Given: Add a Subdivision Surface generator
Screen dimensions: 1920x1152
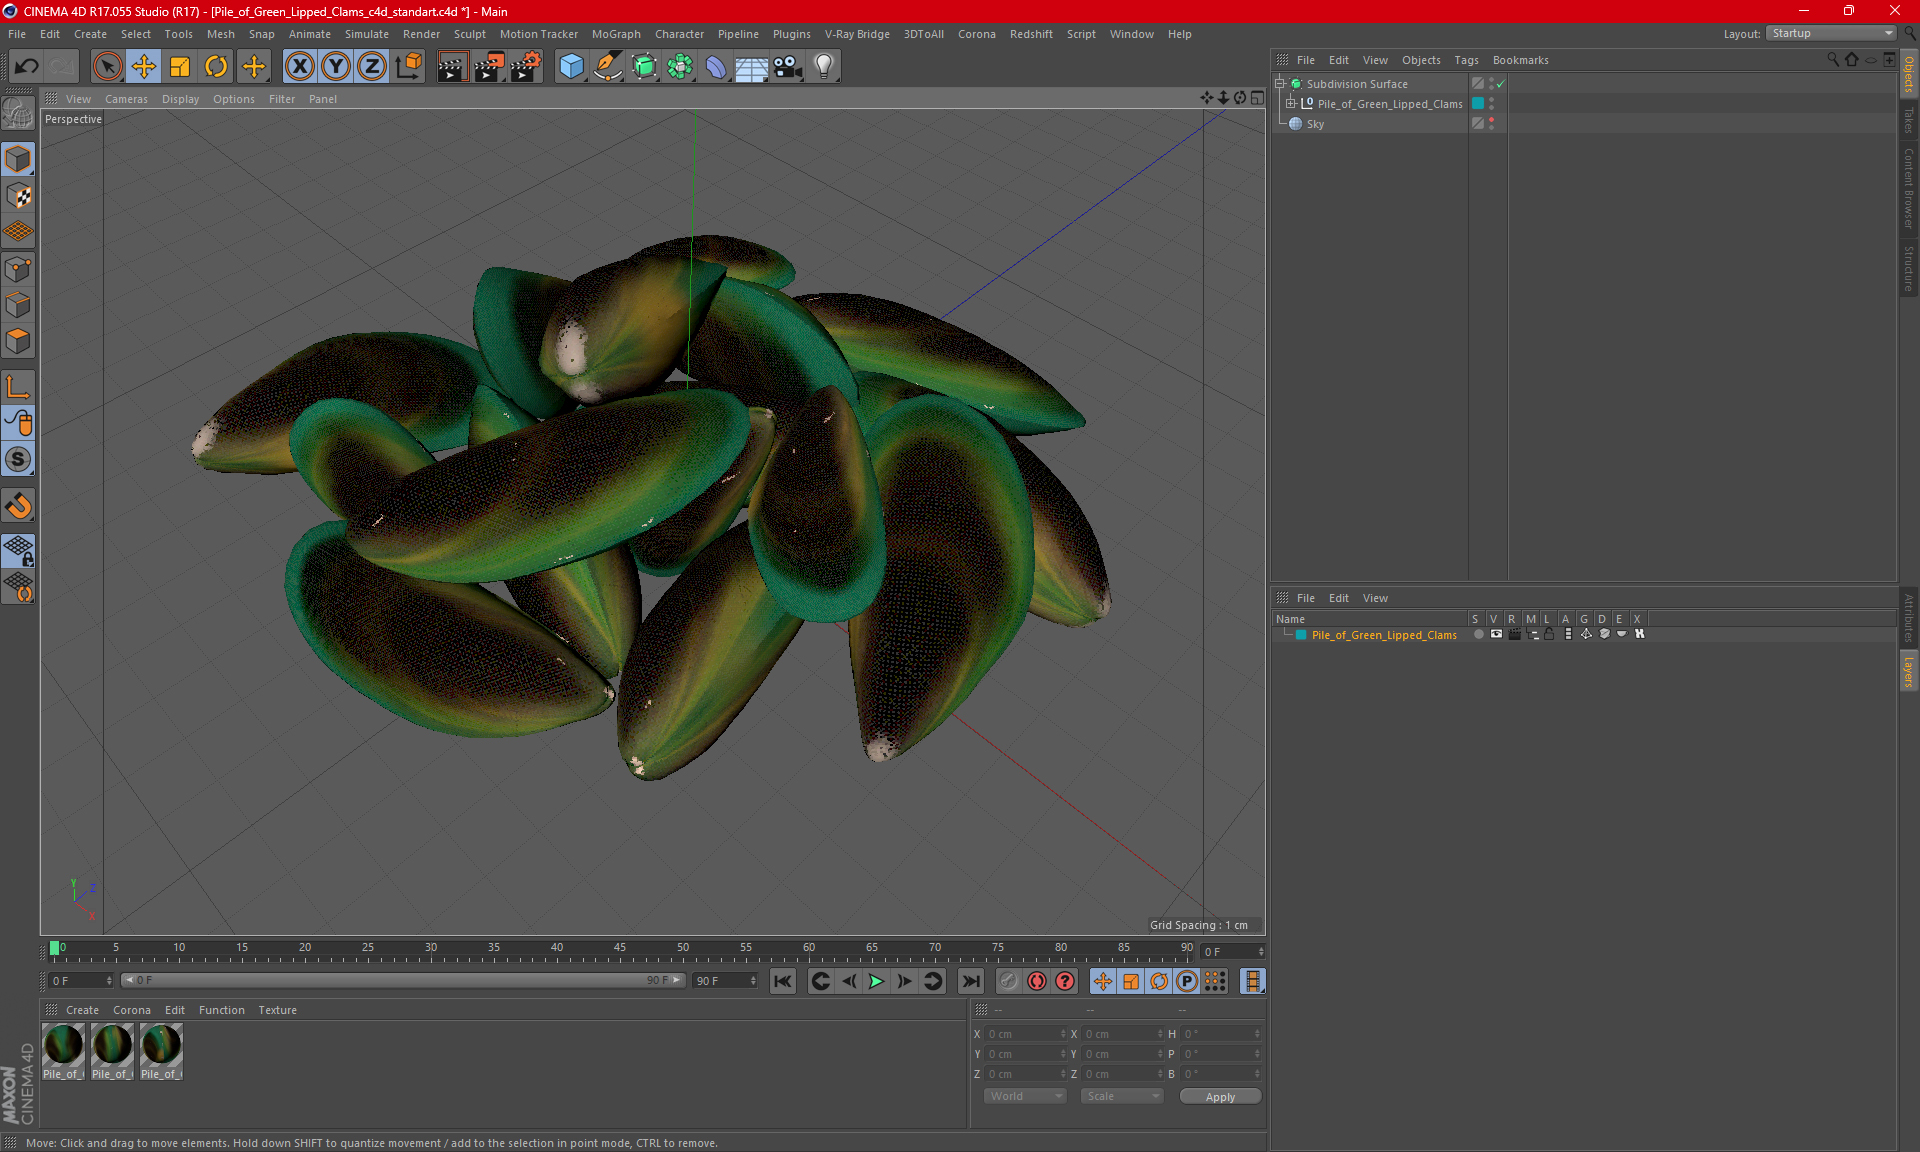Looking at the screenshot, I should click(x=644, y=67).
